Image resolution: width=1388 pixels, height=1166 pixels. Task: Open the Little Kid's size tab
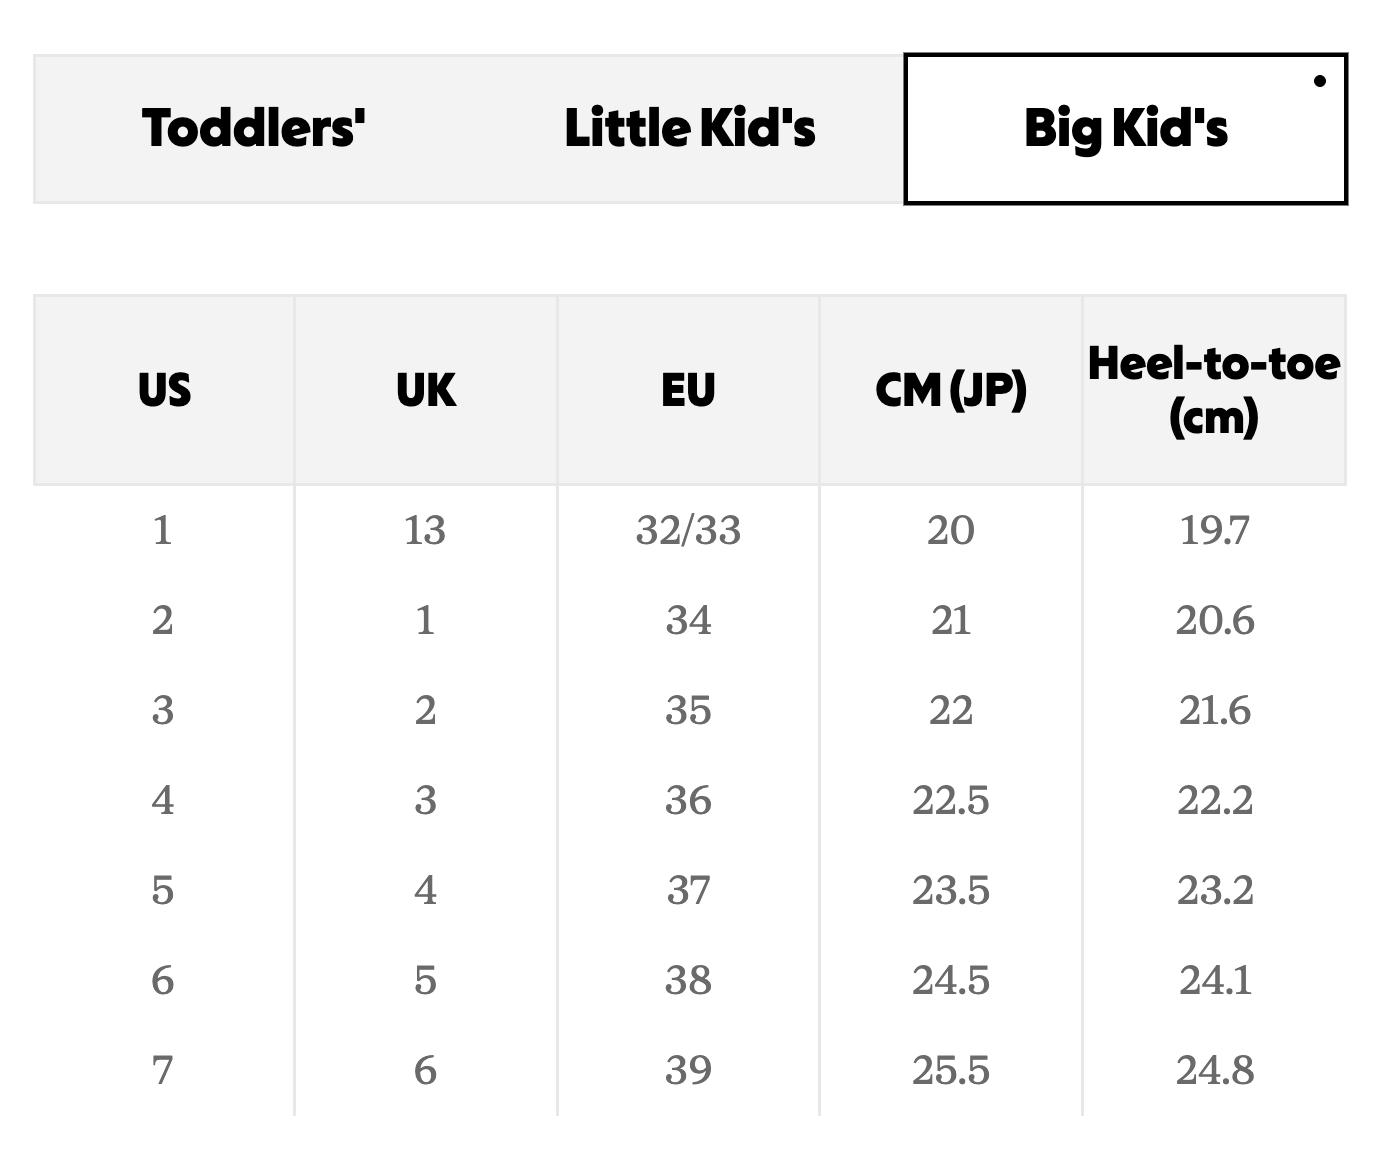pyautogui.click(x=690, y=128)
